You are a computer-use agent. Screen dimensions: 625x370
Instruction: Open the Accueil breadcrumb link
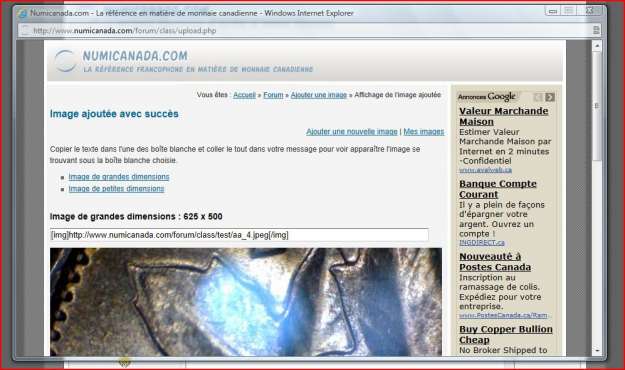[x=244, y=95]
